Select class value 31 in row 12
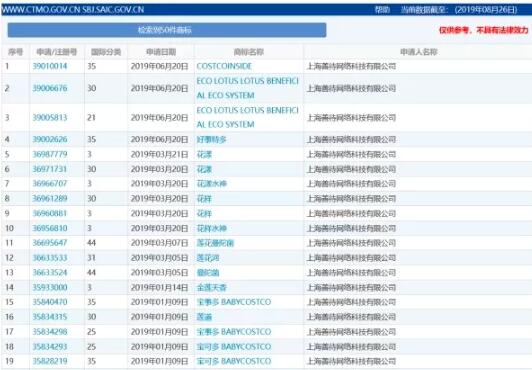This screenshot has width=532, height=370. click(92, 258)
